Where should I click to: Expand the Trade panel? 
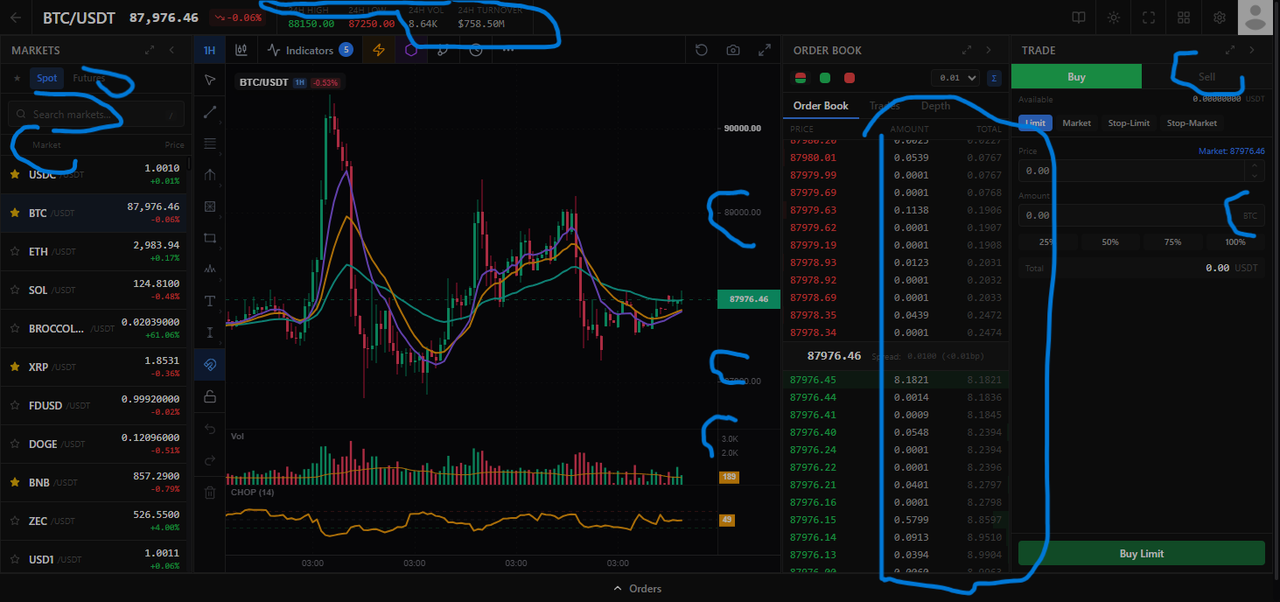point(1230,50)
